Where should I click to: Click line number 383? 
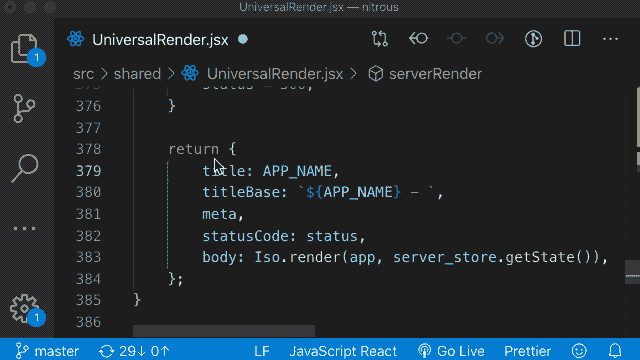[x=89, y=257]
